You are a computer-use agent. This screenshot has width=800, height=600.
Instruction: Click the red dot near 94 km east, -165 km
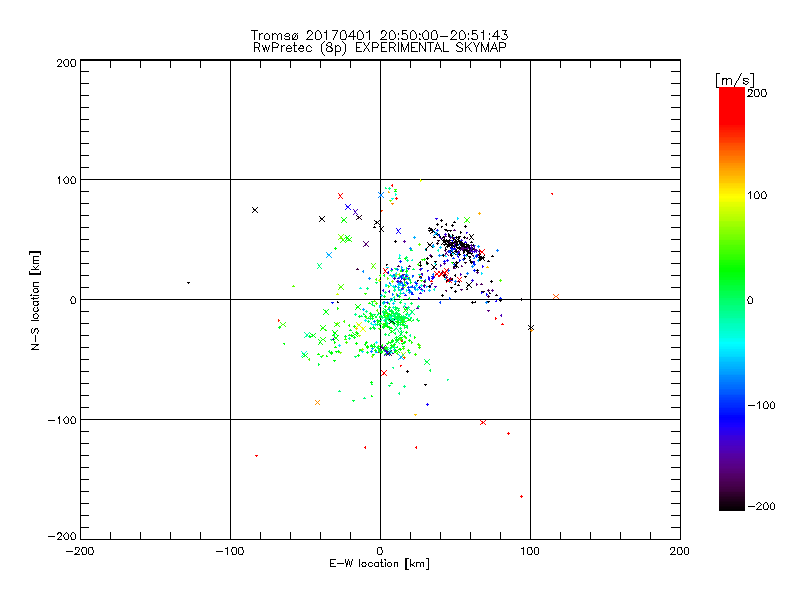tap(521, 496)
